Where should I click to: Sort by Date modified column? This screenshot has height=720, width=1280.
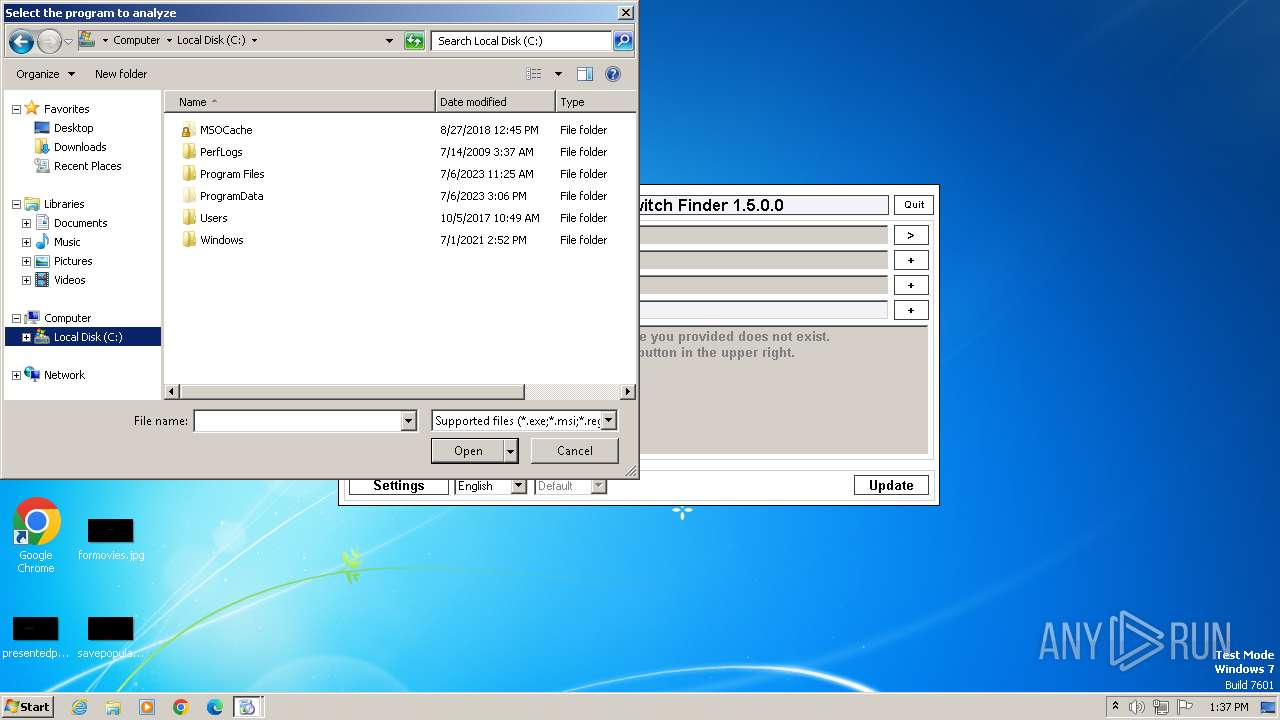point(495,102)
